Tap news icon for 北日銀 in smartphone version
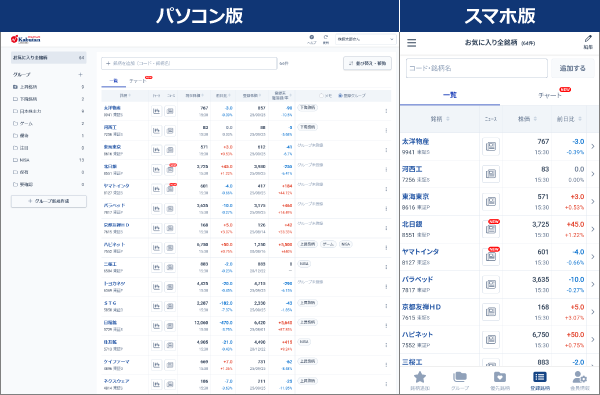This screenshot has height=395, width=600. pos(491,229)
